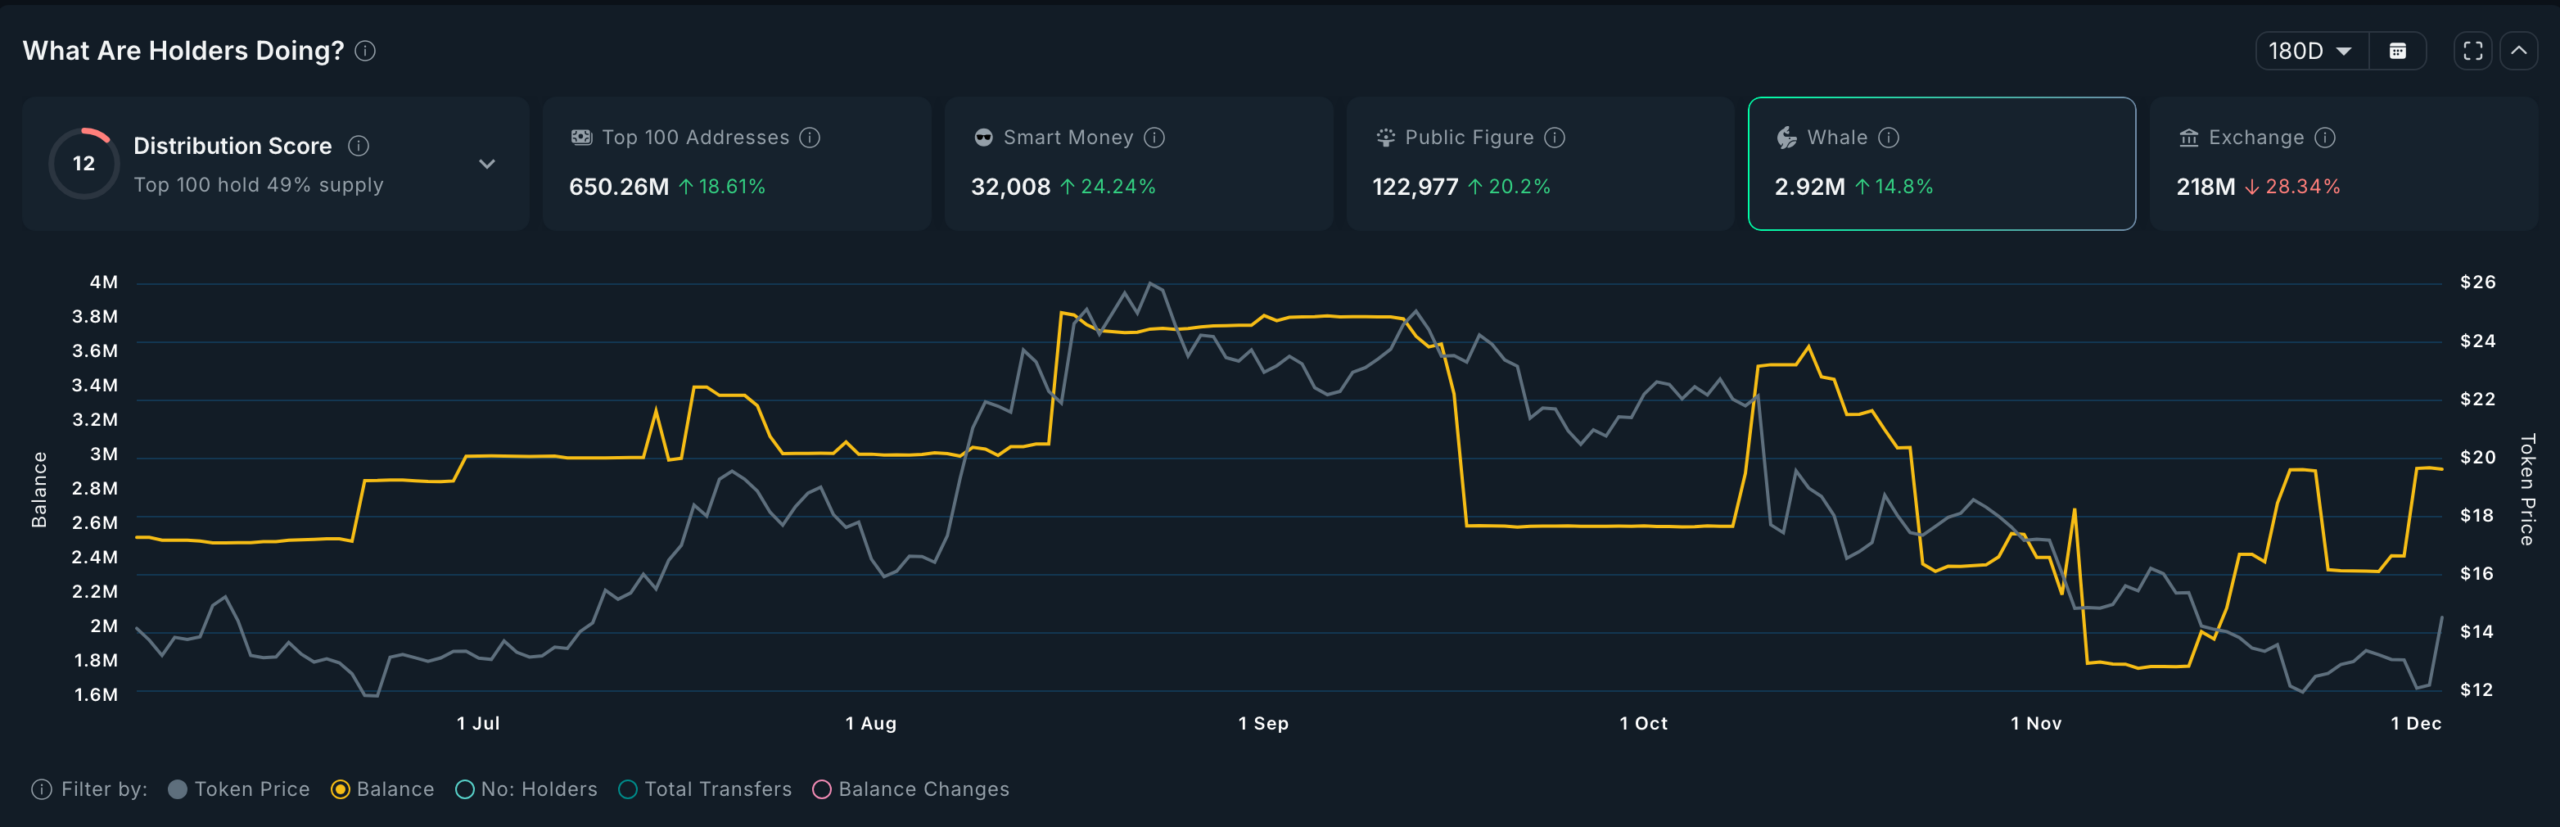Click the Distribution Score gauge showing 12
2560x827 pixels.
(84, 163)
